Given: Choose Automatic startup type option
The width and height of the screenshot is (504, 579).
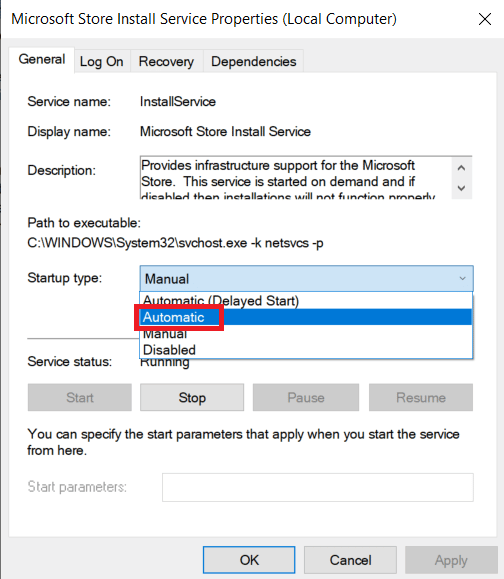Looking at the screenshot, I should [x=306, y=317].
